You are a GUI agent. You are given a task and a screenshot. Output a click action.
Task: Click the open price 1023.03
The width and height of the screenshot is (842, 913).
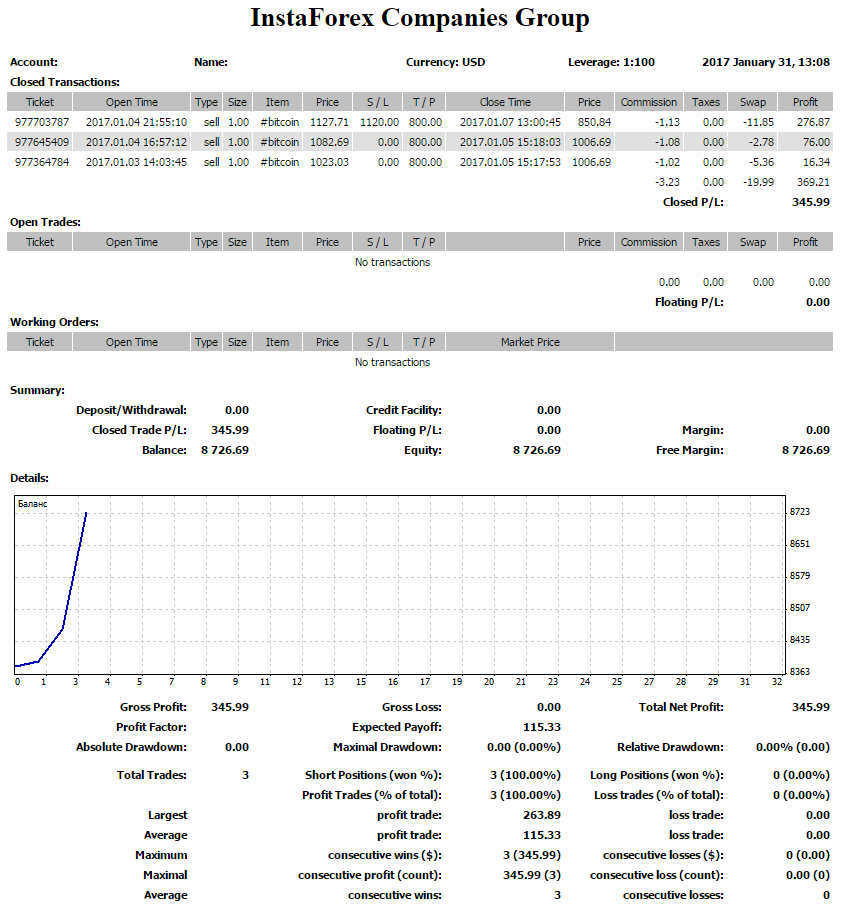click(x=329, y=162)
